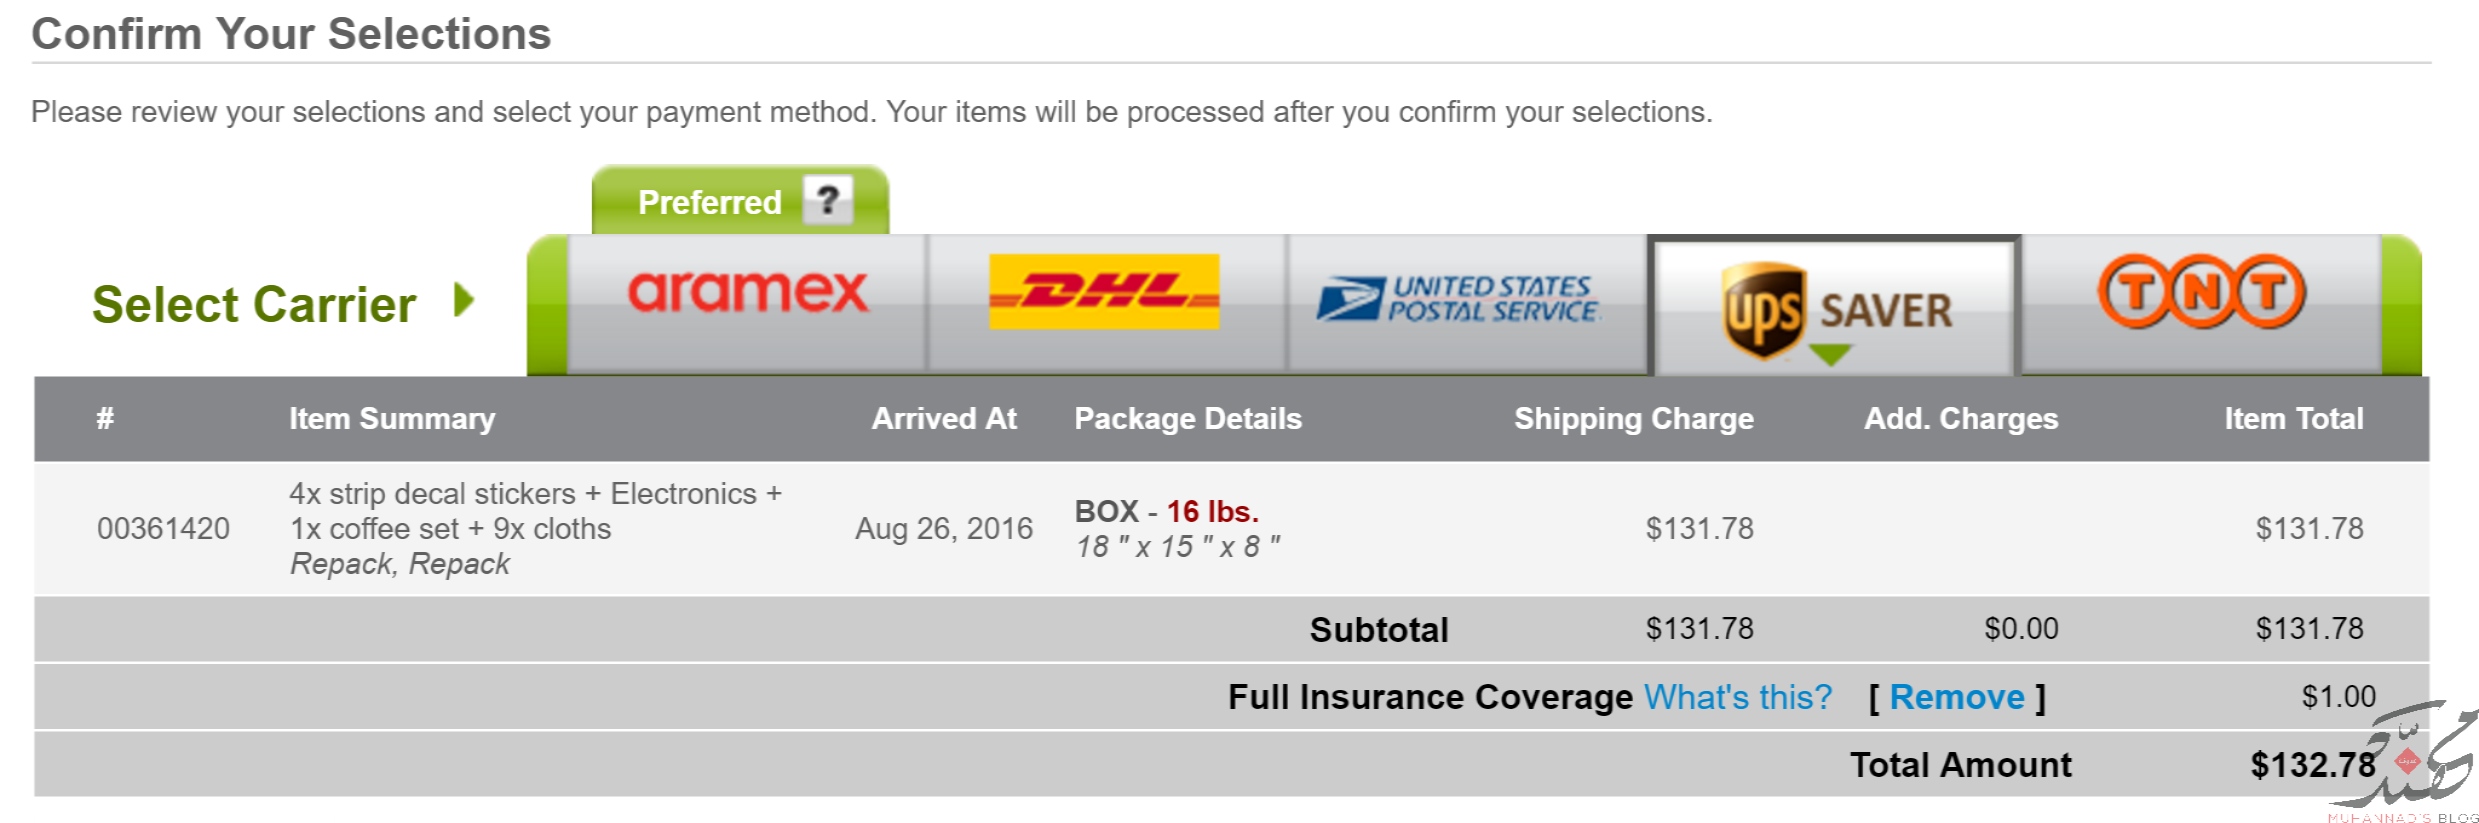Click the Select Carrier arrow
Viewport: 2479px width, 823px height.
click(x=463, y=300)
